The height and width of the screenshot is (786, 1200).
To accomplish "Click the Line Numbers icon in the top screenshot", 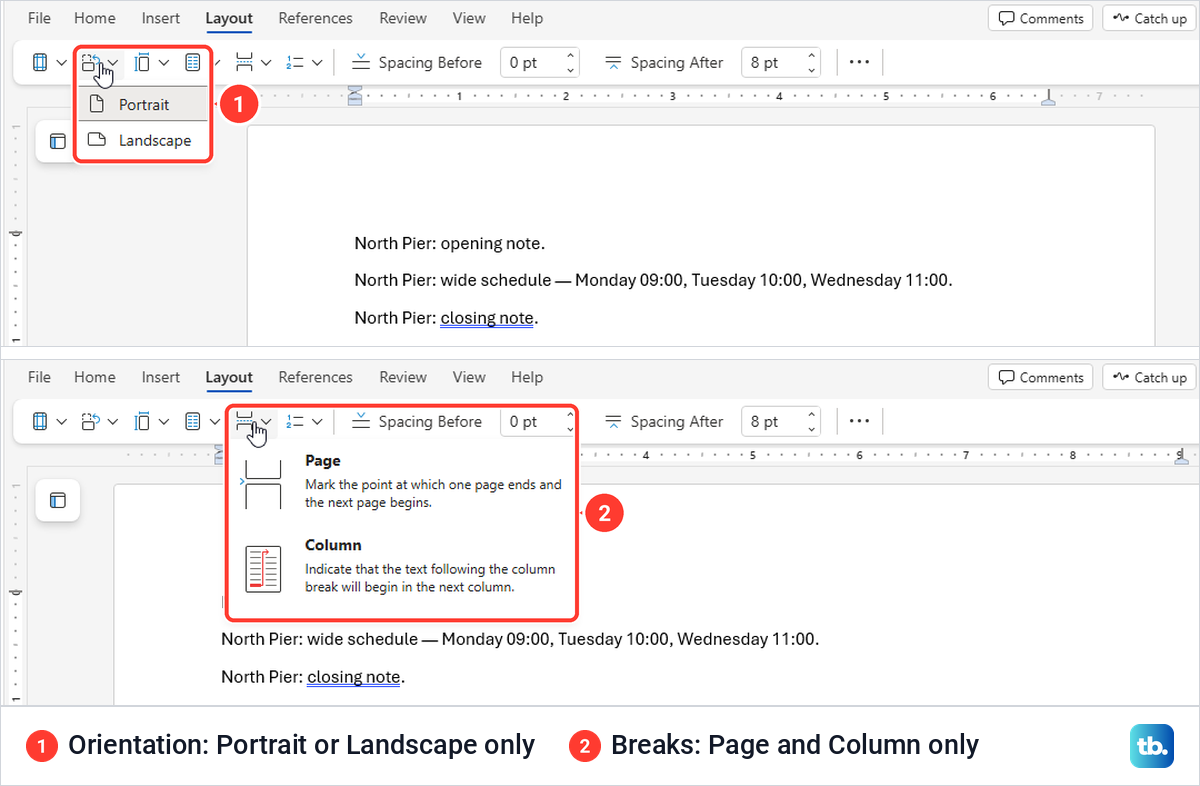I will click(295, 62).
